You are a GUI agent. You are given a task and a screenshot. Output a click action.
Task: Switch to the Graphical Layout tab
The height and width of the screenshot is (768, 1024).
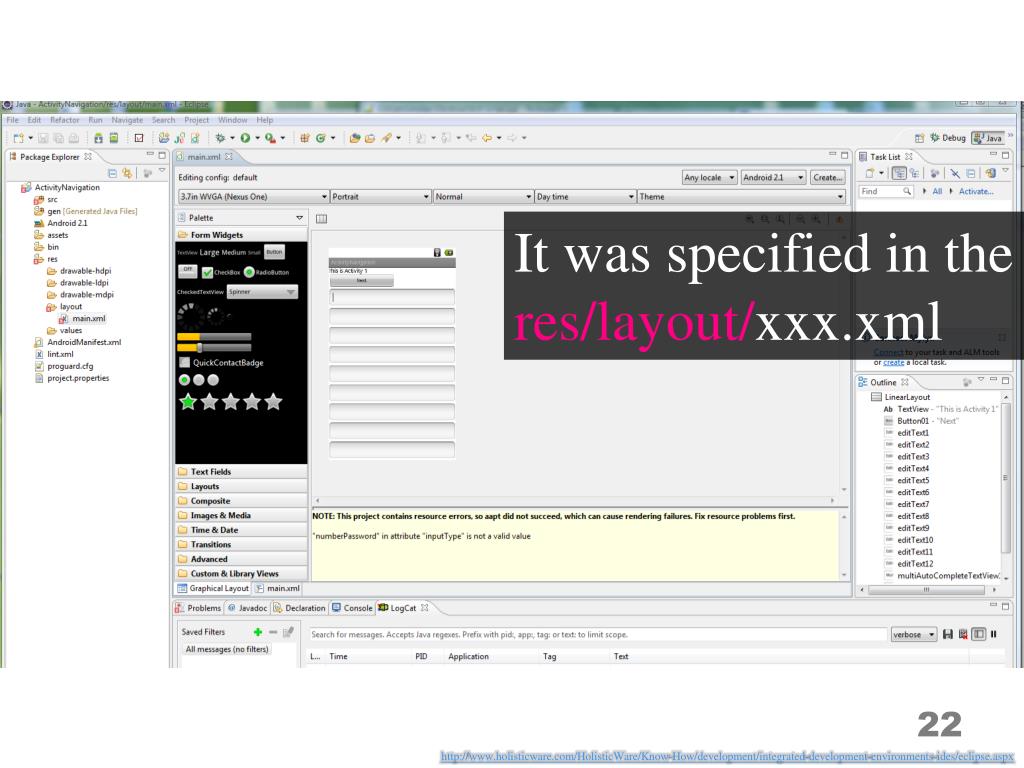214,588
